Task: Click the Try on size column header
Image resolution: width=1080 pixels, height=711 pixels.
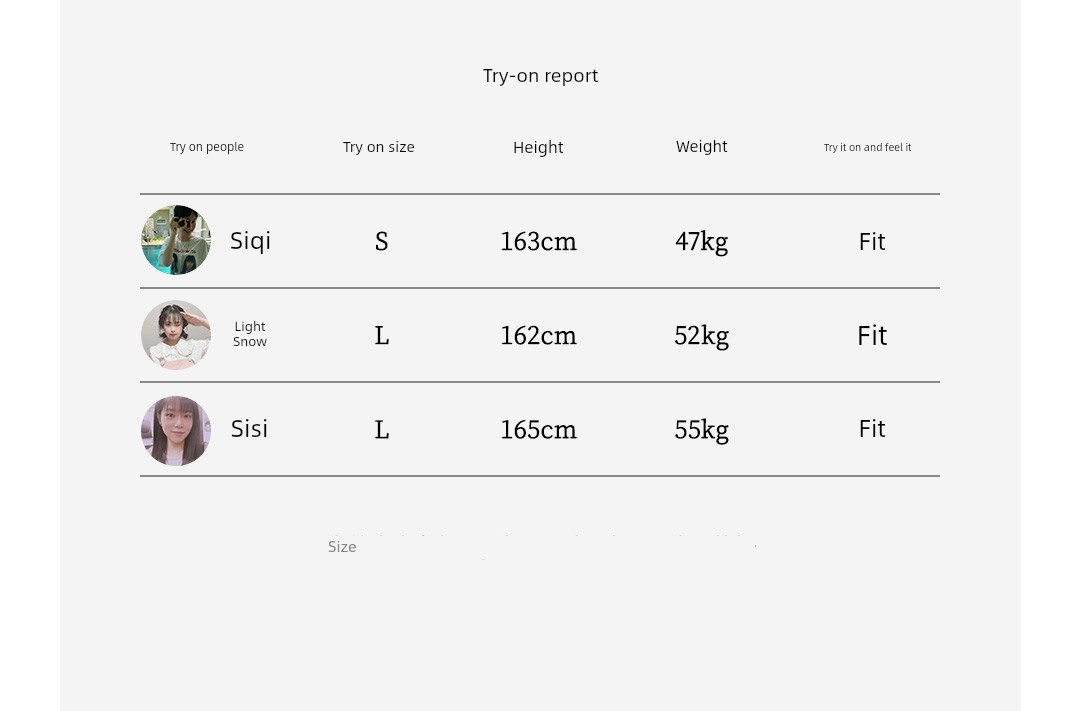Action: (x=379, y=147)
